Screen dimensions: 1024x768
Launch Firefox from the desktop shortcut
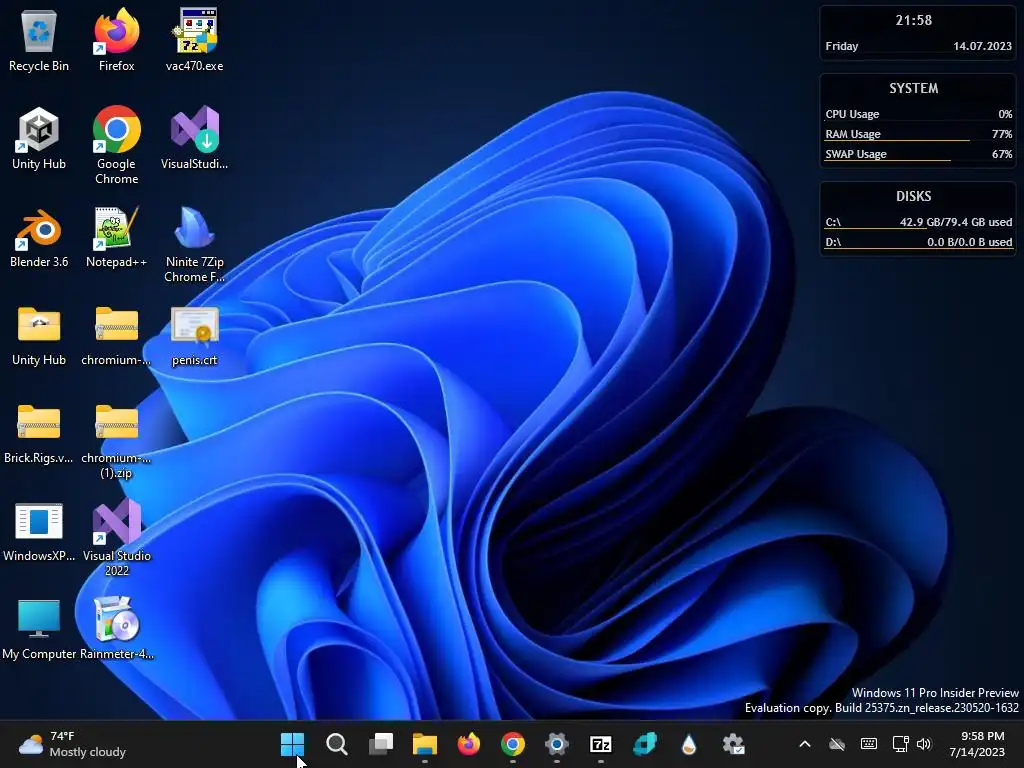(x=116, y=40)
